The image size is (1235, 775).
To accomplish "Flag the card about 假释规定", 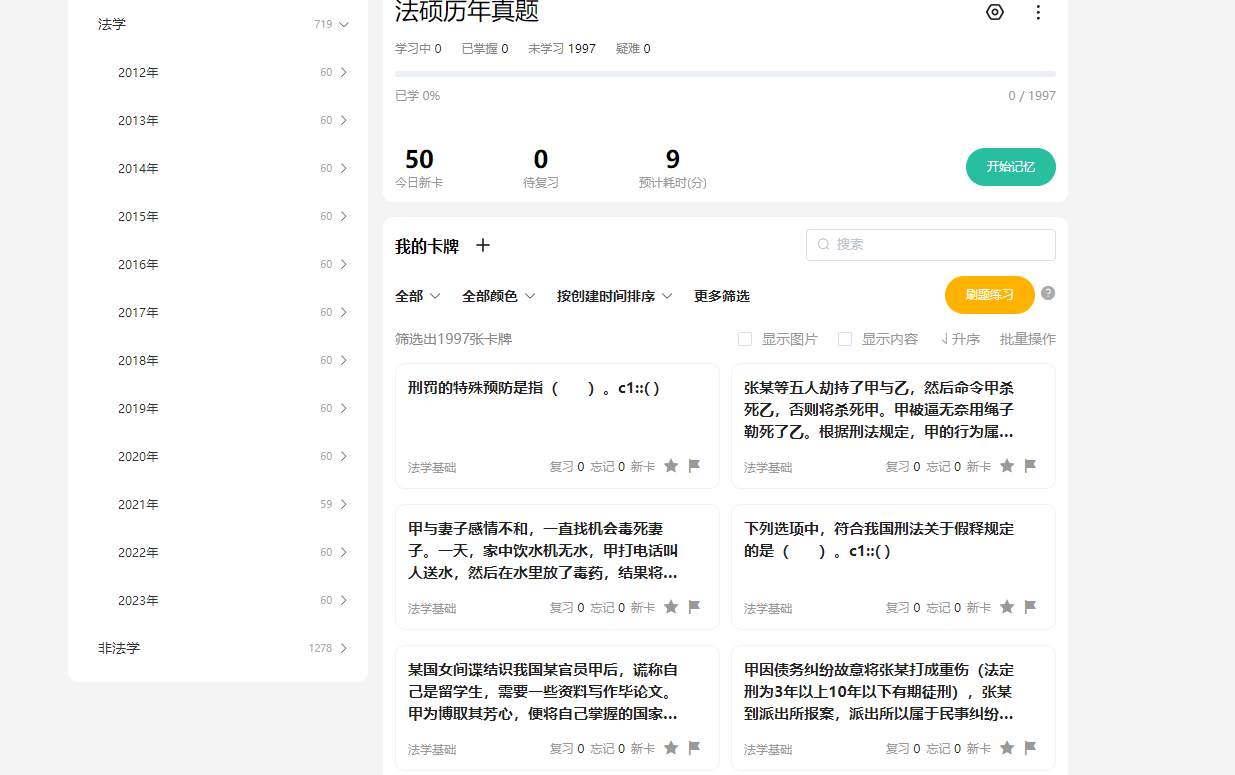I will pyautogui.click(x=1031, y=607).
